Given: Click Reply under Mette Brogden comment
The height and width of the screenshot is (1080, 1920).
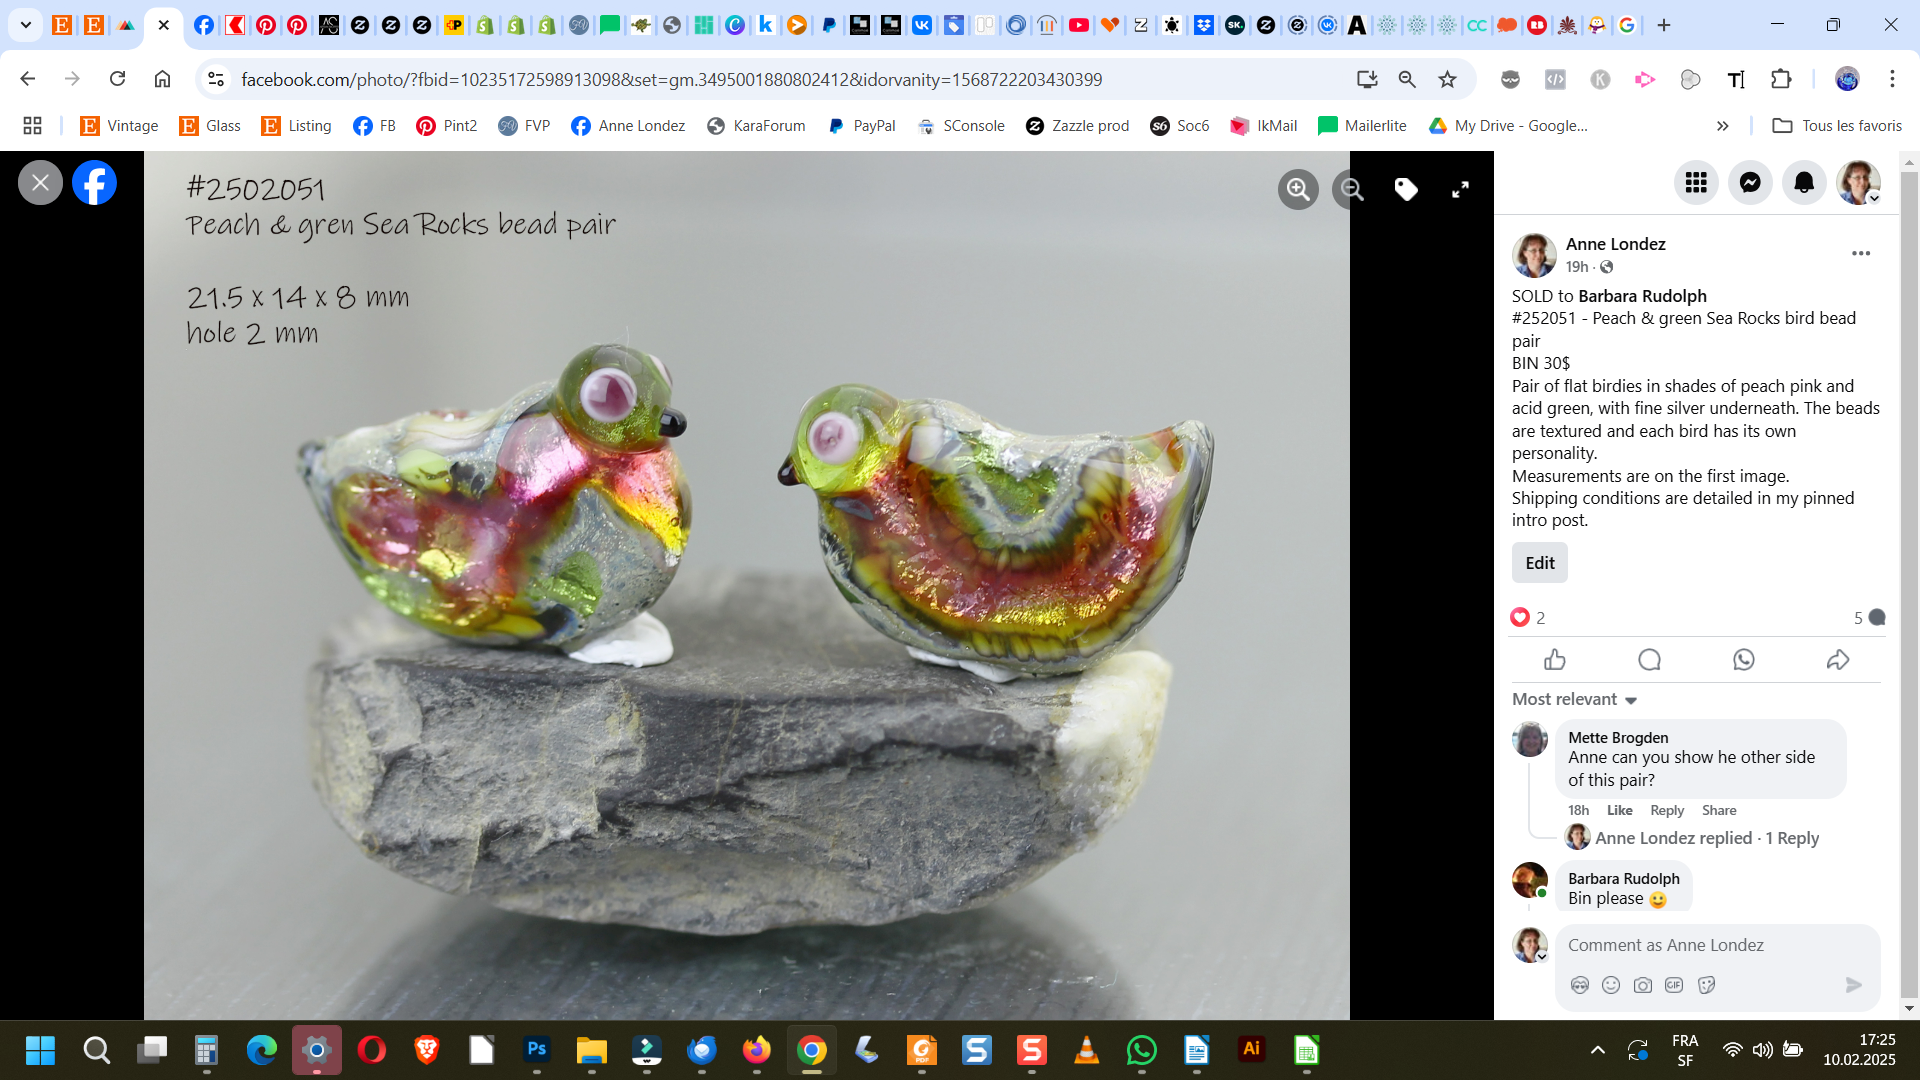Looking at the screenshot, I should pos(1666,811).
